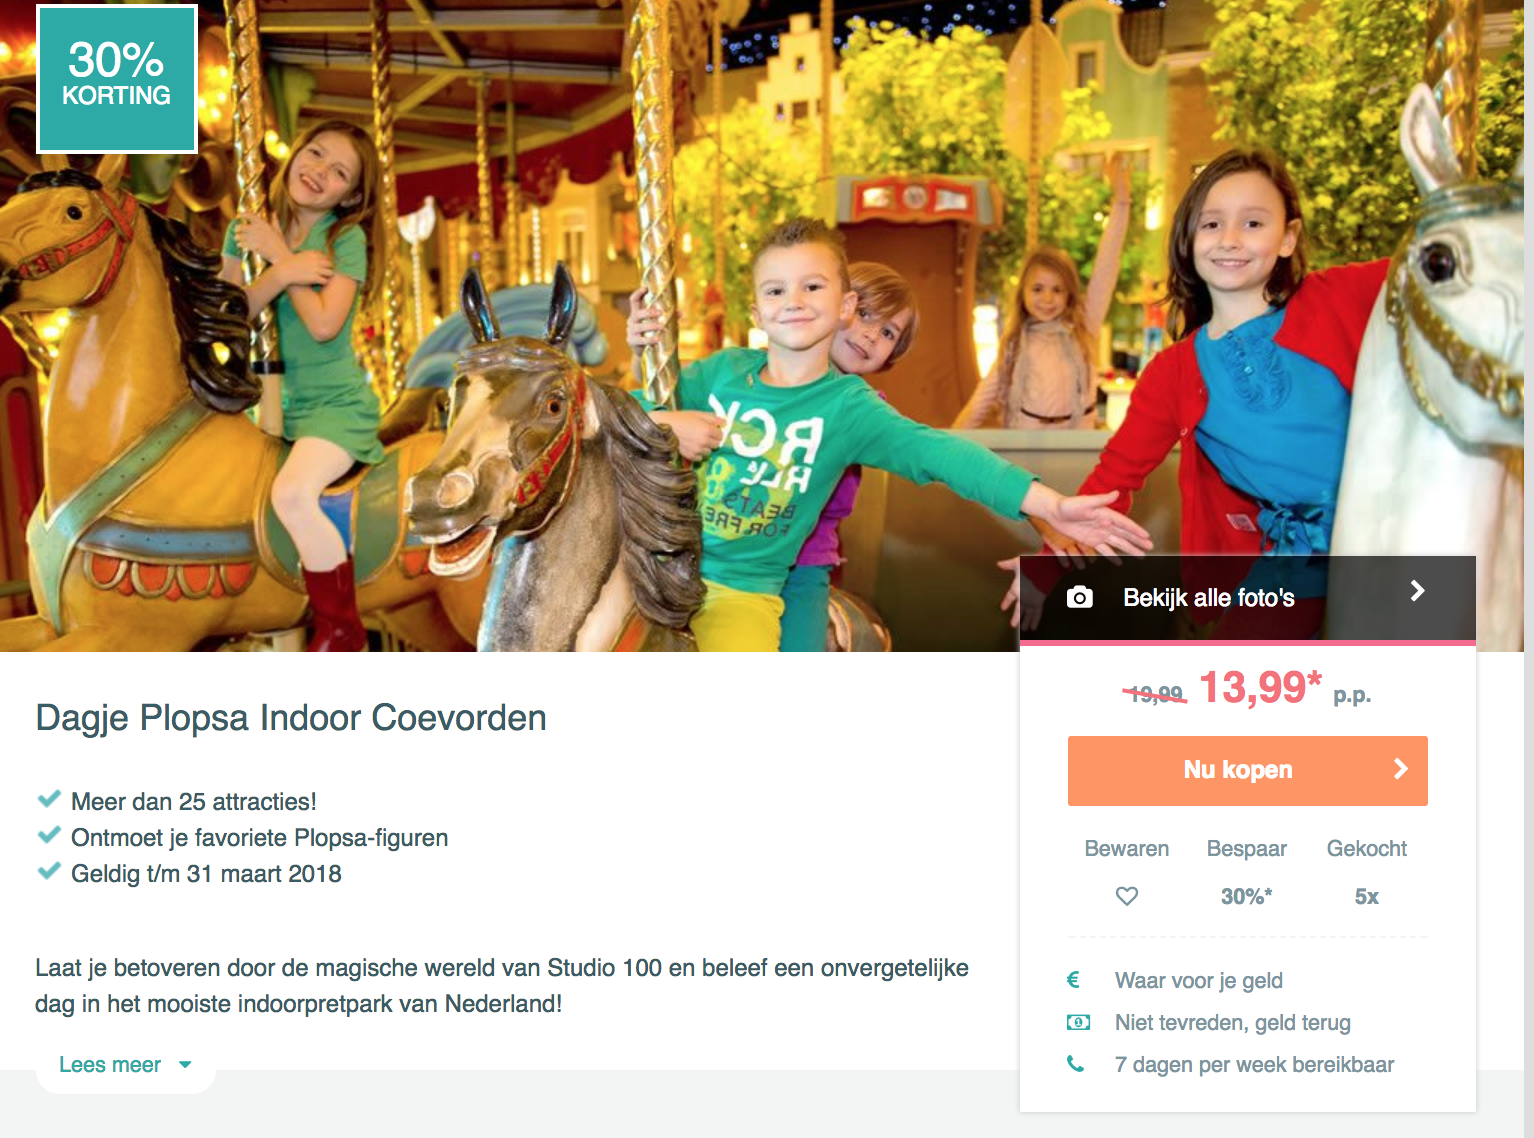This screenshot has height=1138, width=1534.
Task: Open Bekijk alle foto's gallery link
Action: coord(1208,598)
